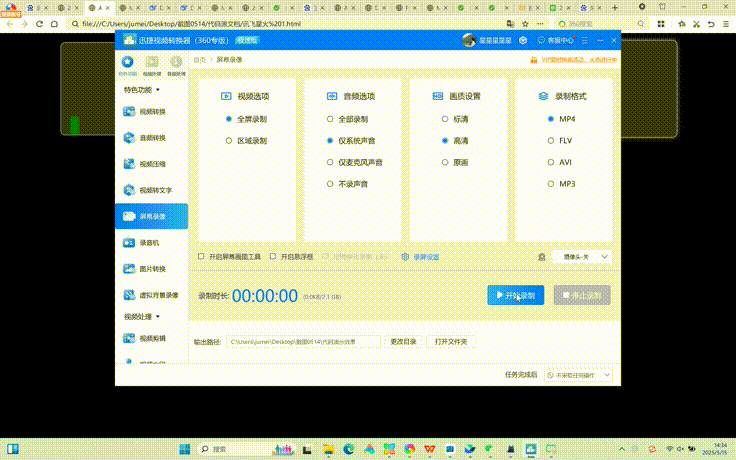Select 区域录制 radio option

(x=246, y=141)
